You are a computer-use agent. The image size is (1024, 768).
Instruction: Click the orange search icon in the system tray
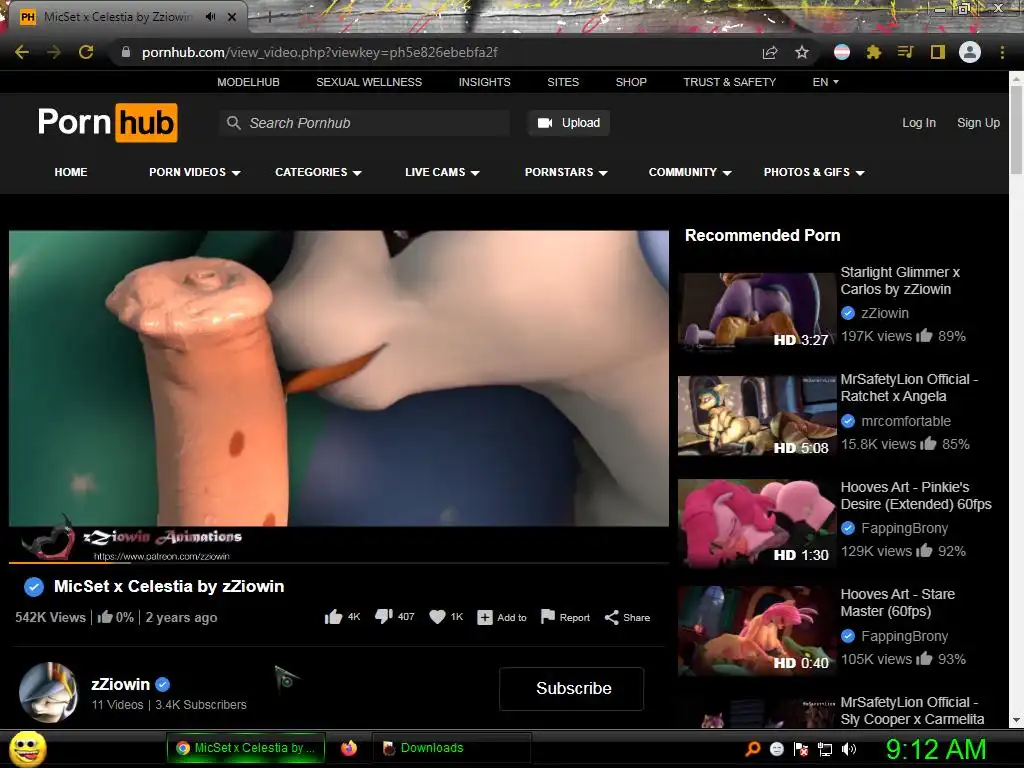click(753, 749)
